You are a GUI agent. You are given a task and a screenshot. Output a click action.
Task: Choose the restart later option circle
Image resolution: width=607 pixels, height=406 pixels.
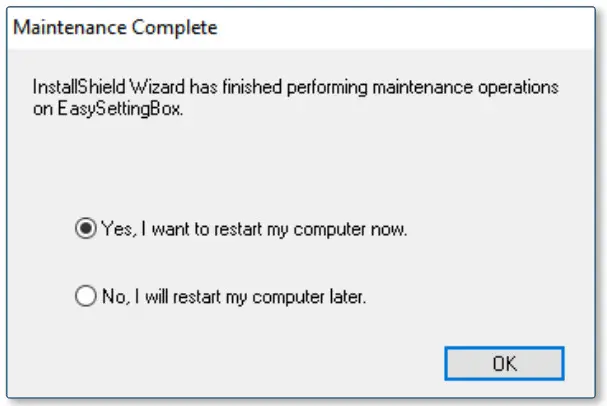85,296
